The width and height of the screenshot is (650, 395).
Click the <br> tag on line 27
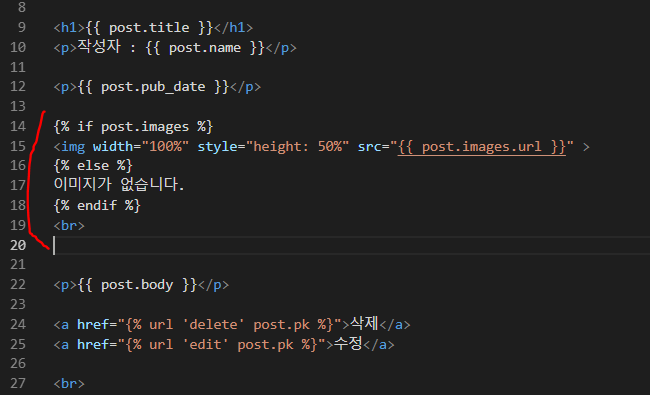[69, 383]
